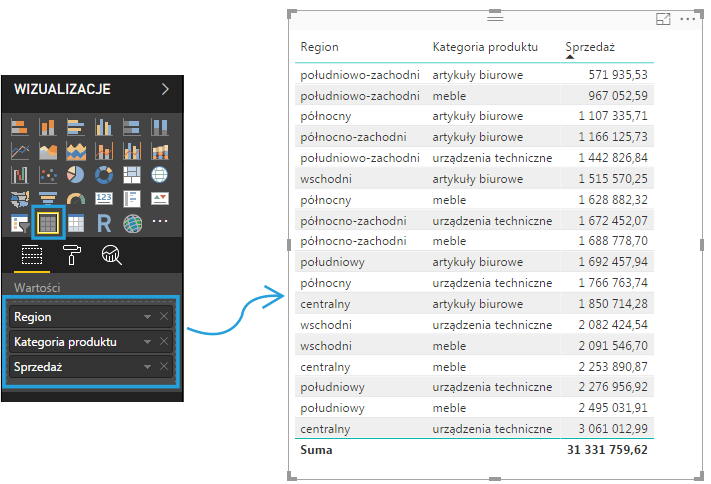Image resolution: width=711 pixels, height=484 pixels.
Task: Switch to the Analytics magnifier tab
Action: [111, 256]
